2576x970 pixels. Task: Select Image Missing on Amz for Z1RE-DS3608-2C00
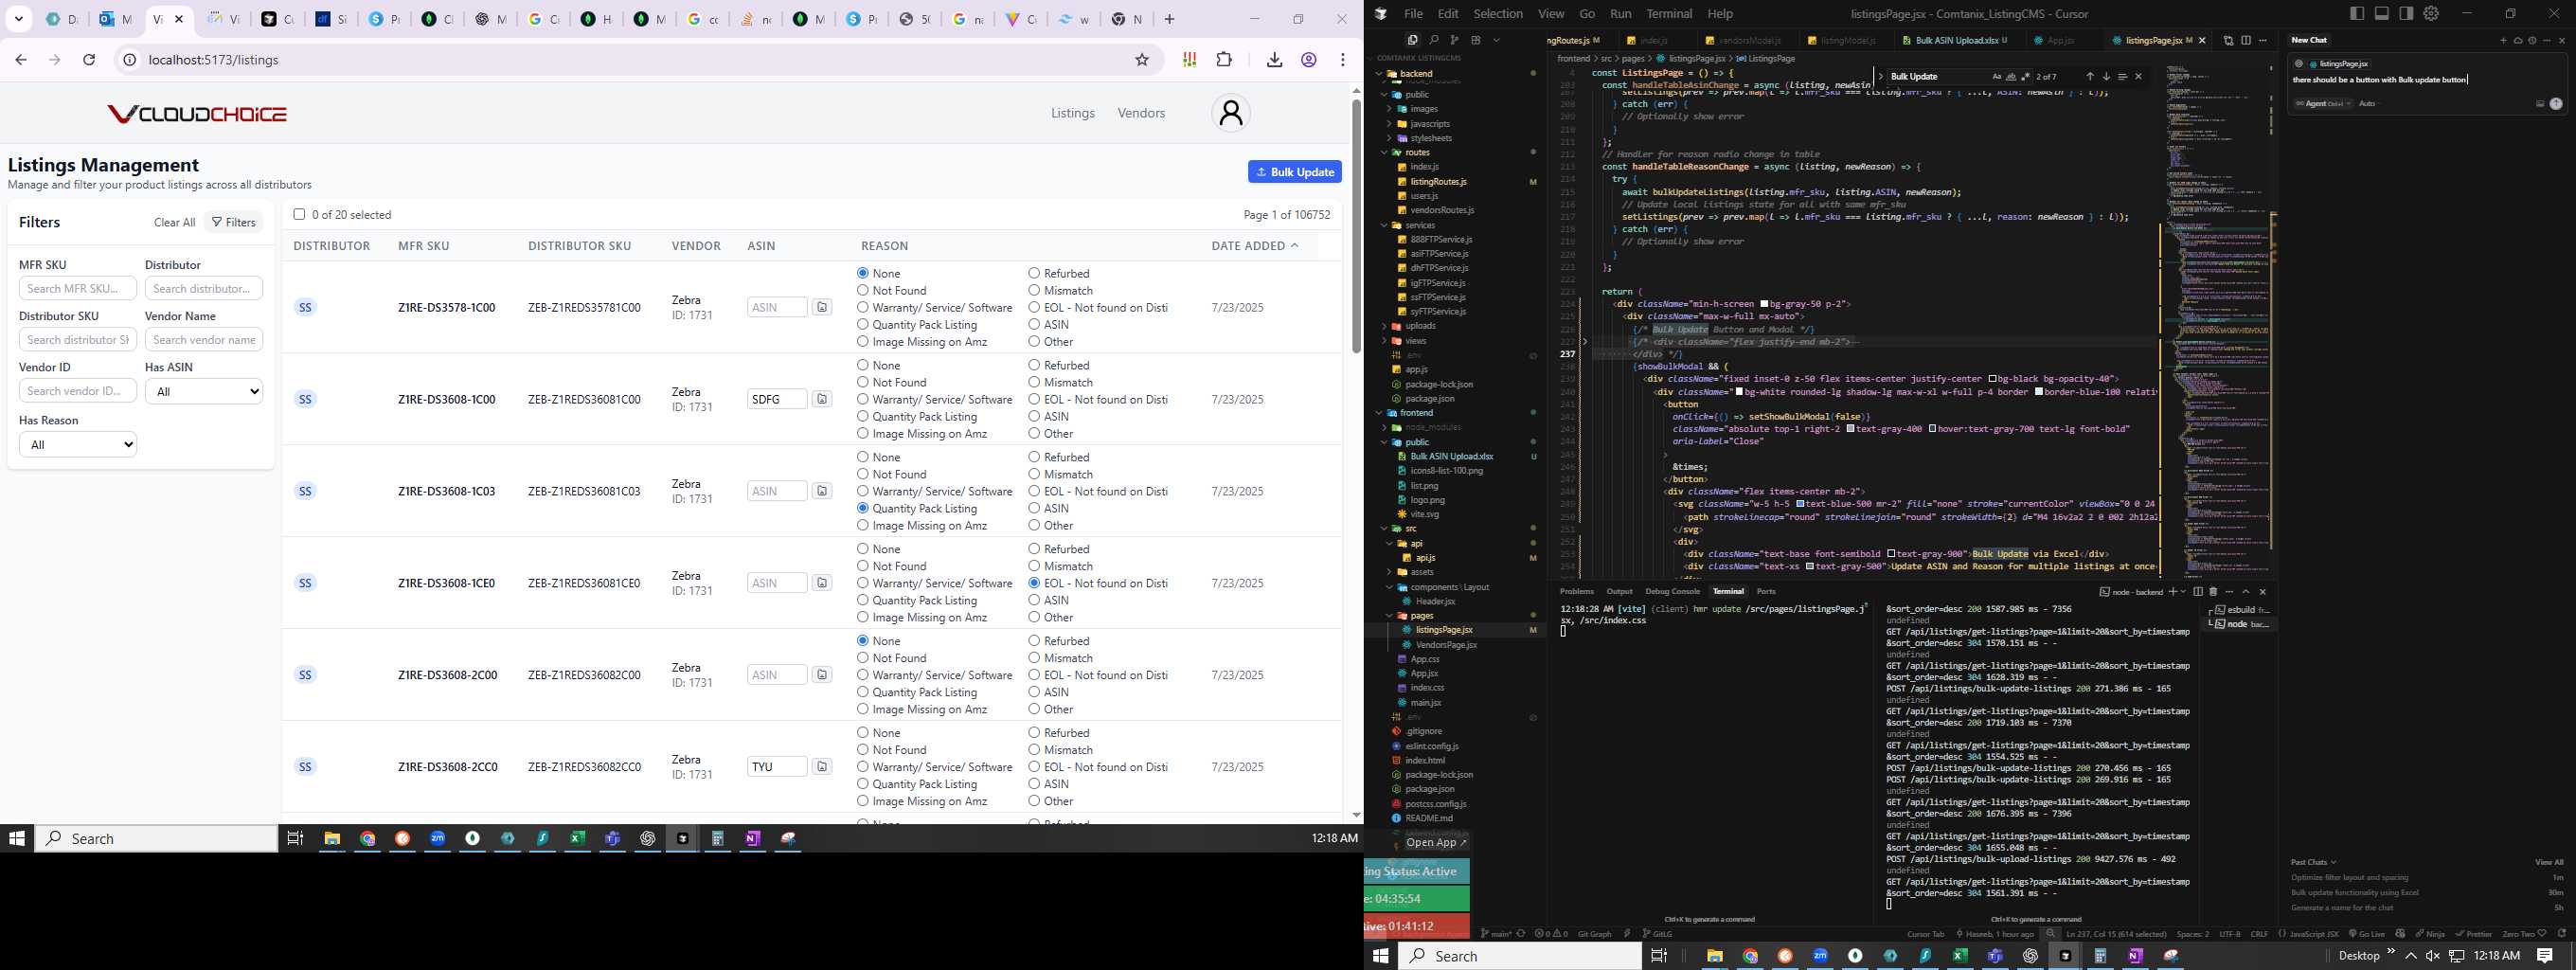pos(863,709)
